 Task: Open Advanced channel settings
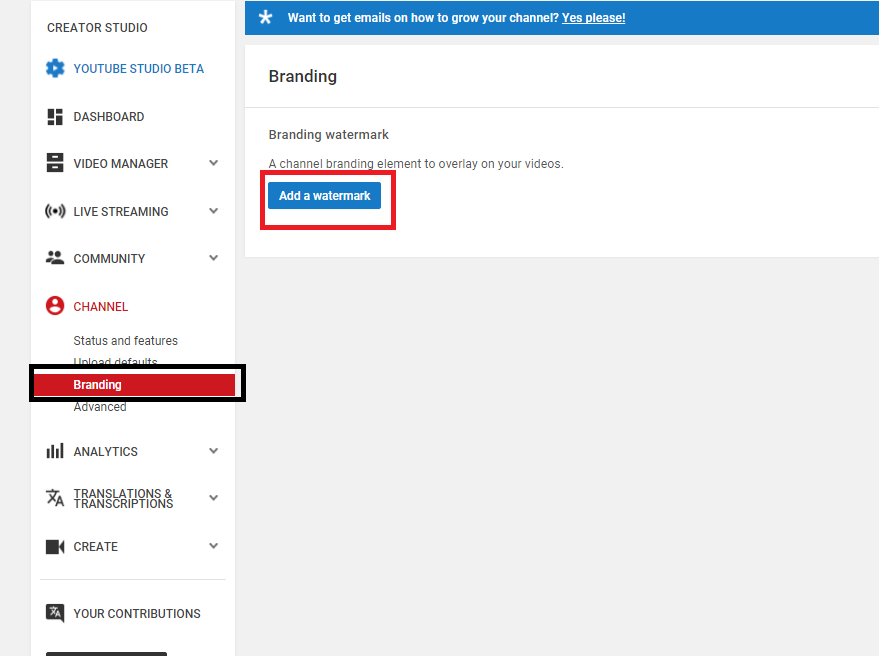pyautogui.click(x=100, y=407)
